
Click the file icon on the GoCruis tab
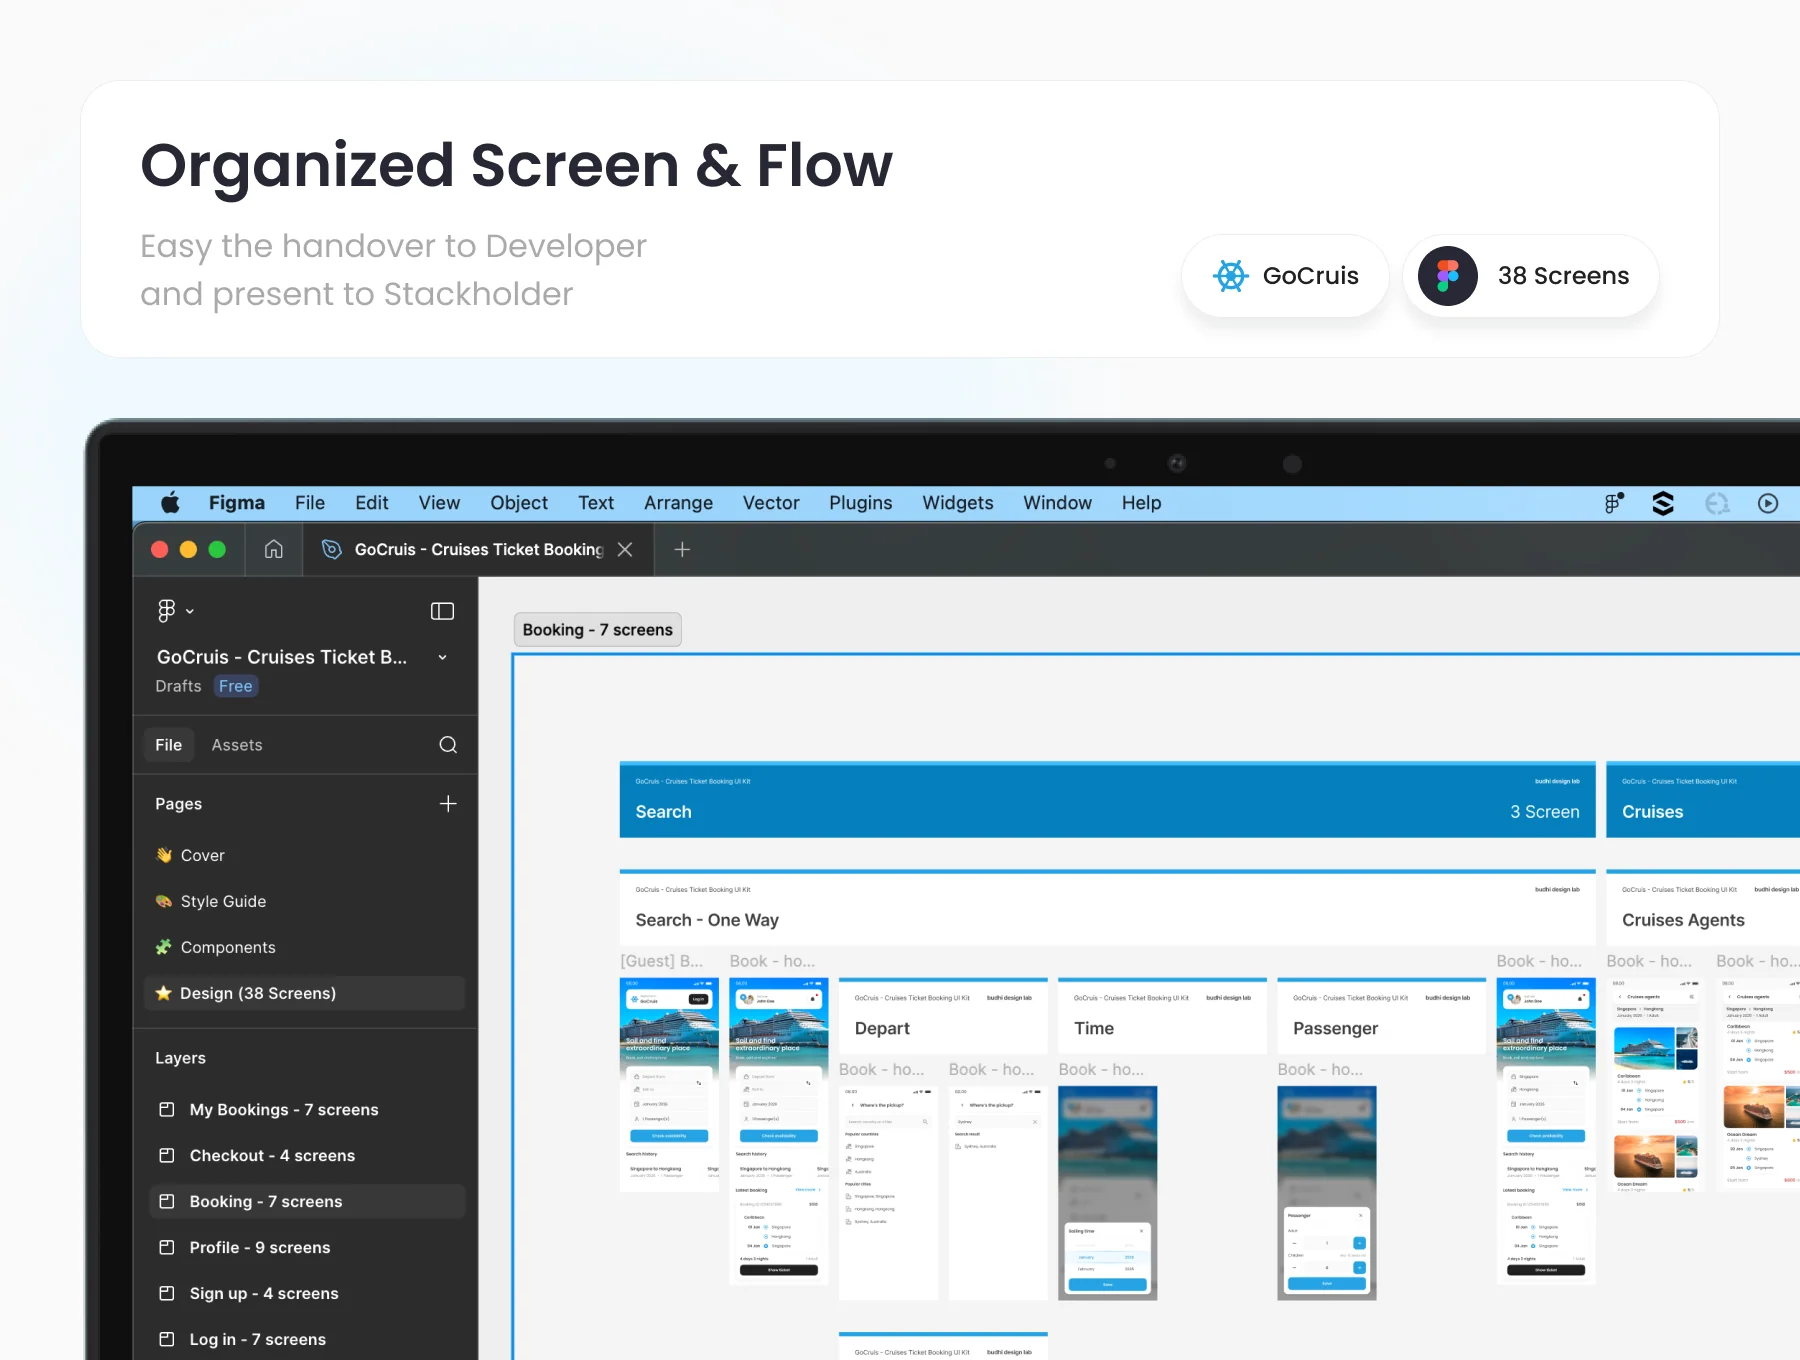(332, 549)
